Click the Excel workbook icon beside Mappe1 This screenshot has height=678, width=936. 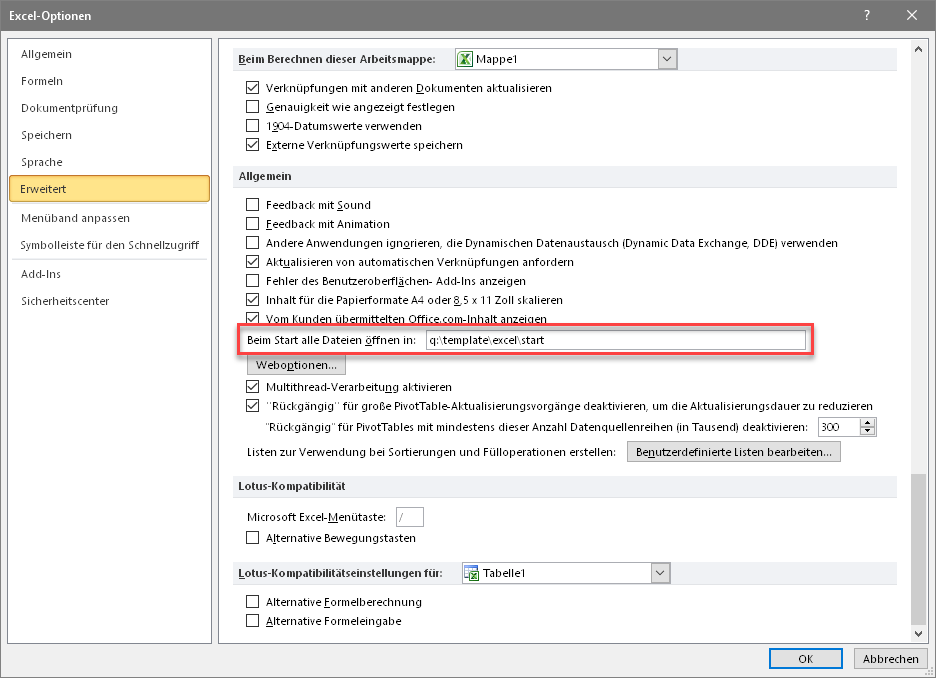466,59
